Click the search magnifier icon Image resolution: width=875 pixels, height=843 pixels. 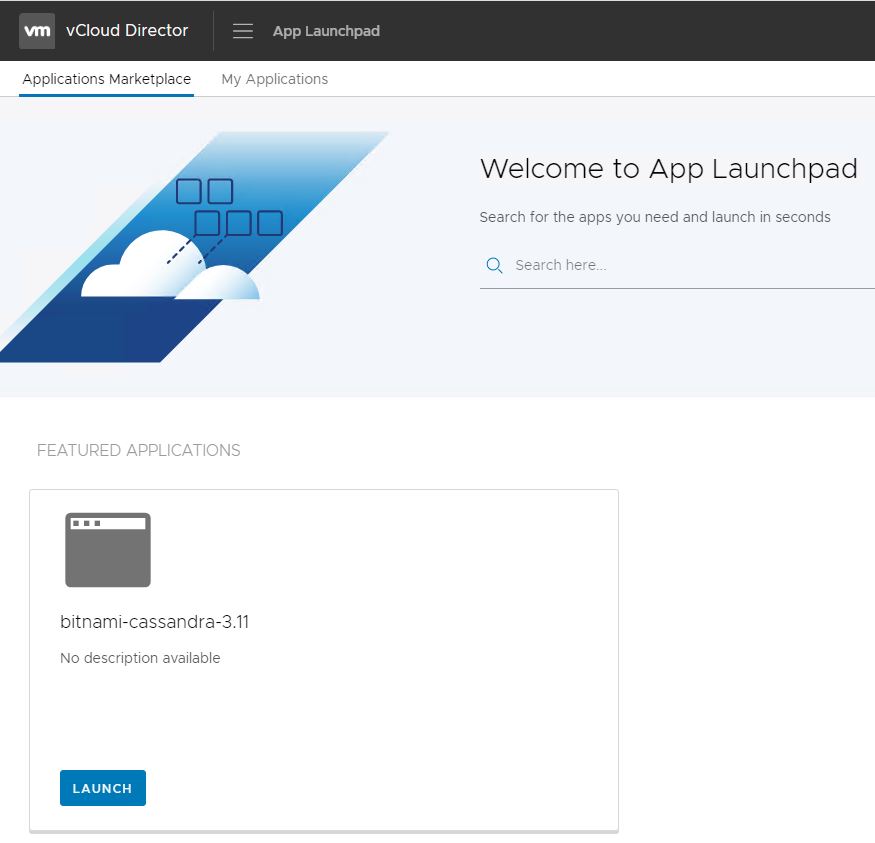tap(494, 265)
